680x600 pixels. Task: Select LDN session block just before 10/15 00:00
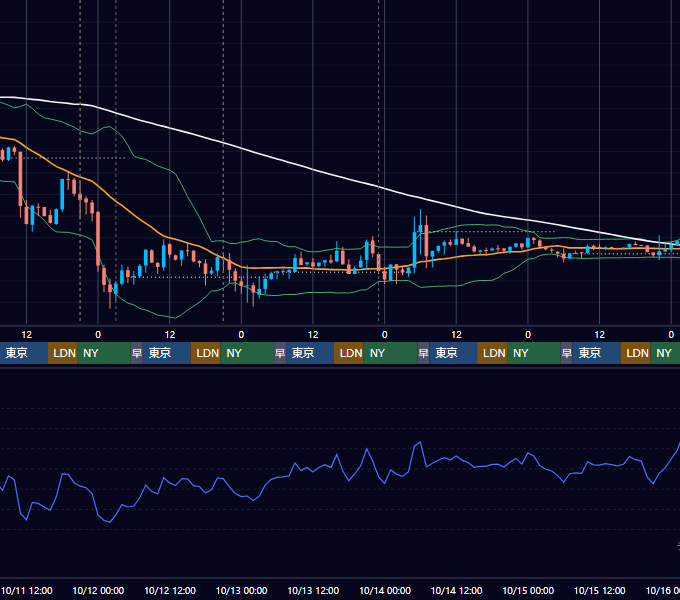coord(492,353)
